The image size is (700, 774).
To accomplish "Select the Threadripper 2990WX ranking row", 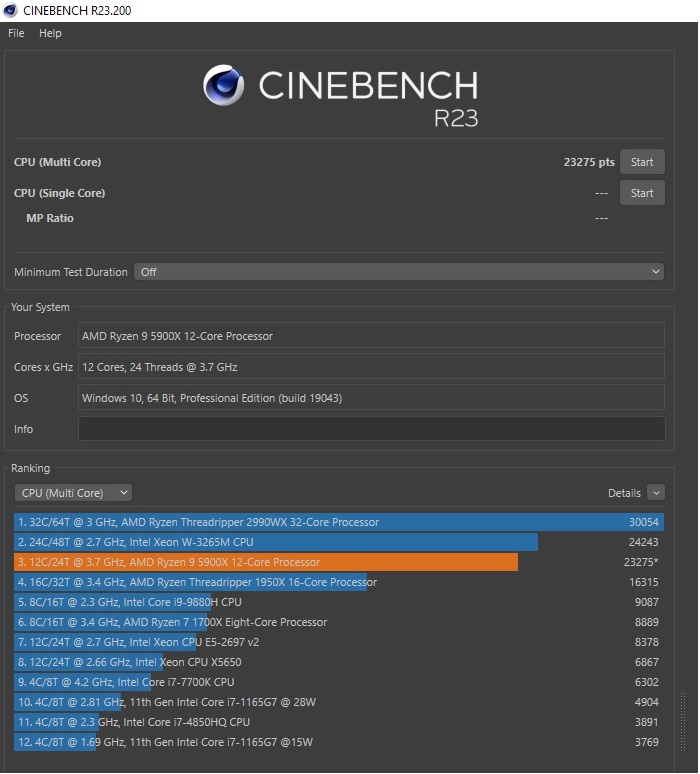I will [x=339, y=522].
